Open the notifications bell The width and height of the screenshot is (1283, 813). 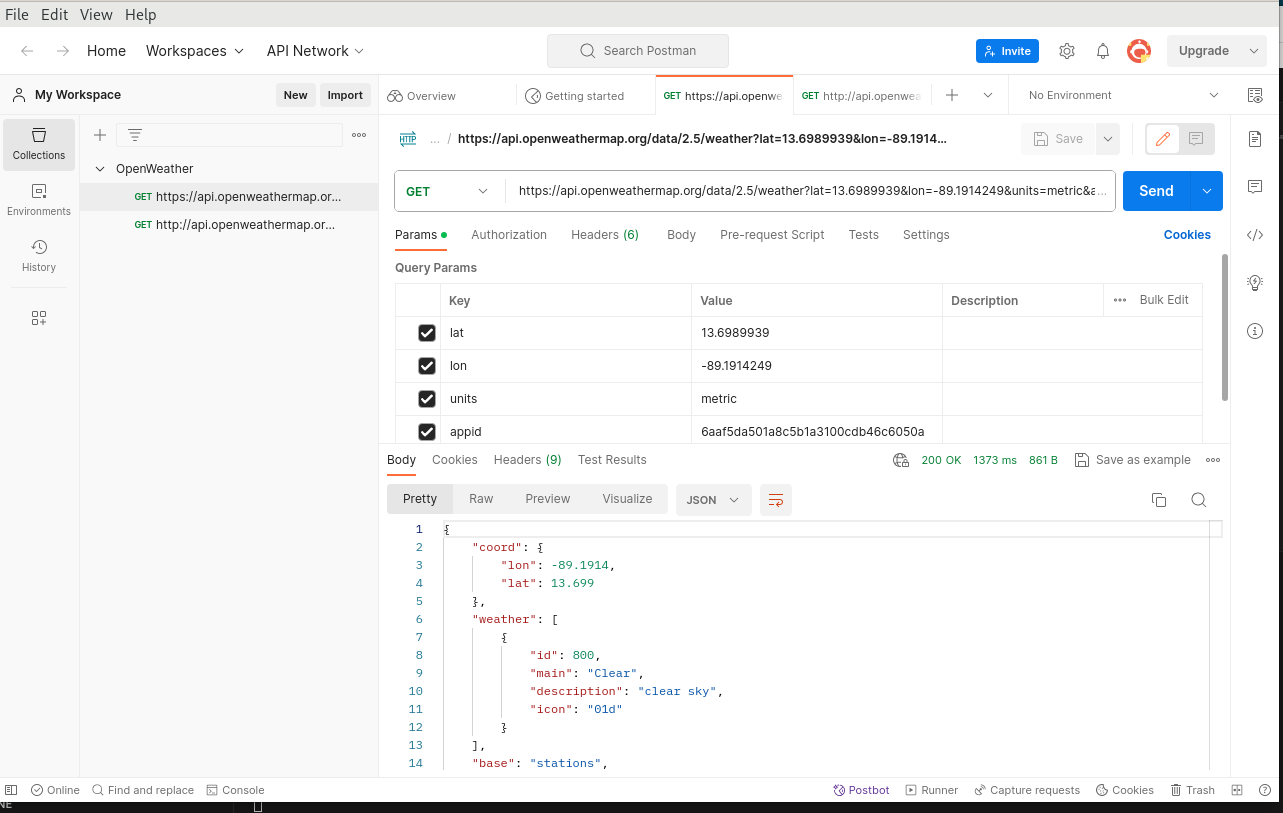[x=1103, y=51]
